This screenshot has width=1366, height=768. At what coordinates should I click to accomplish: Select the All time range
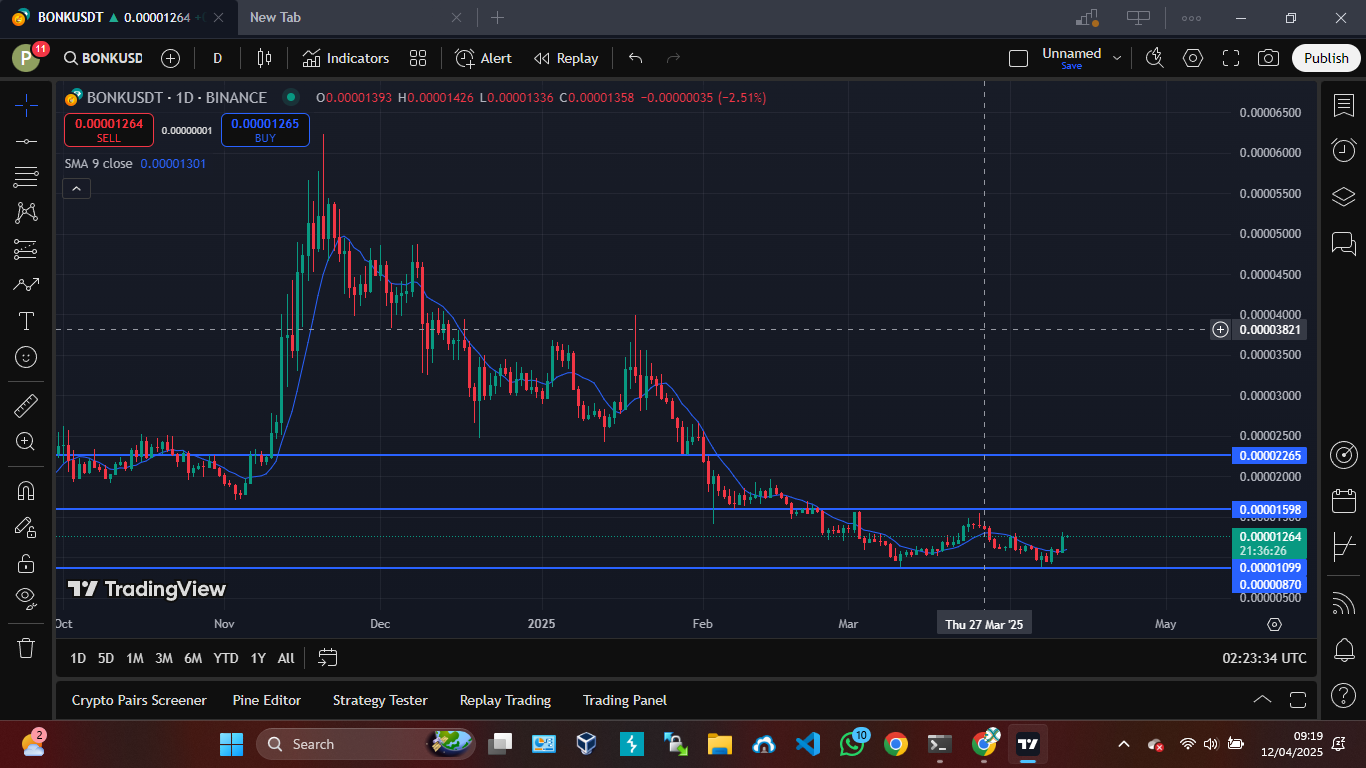[x=286, y=658]
